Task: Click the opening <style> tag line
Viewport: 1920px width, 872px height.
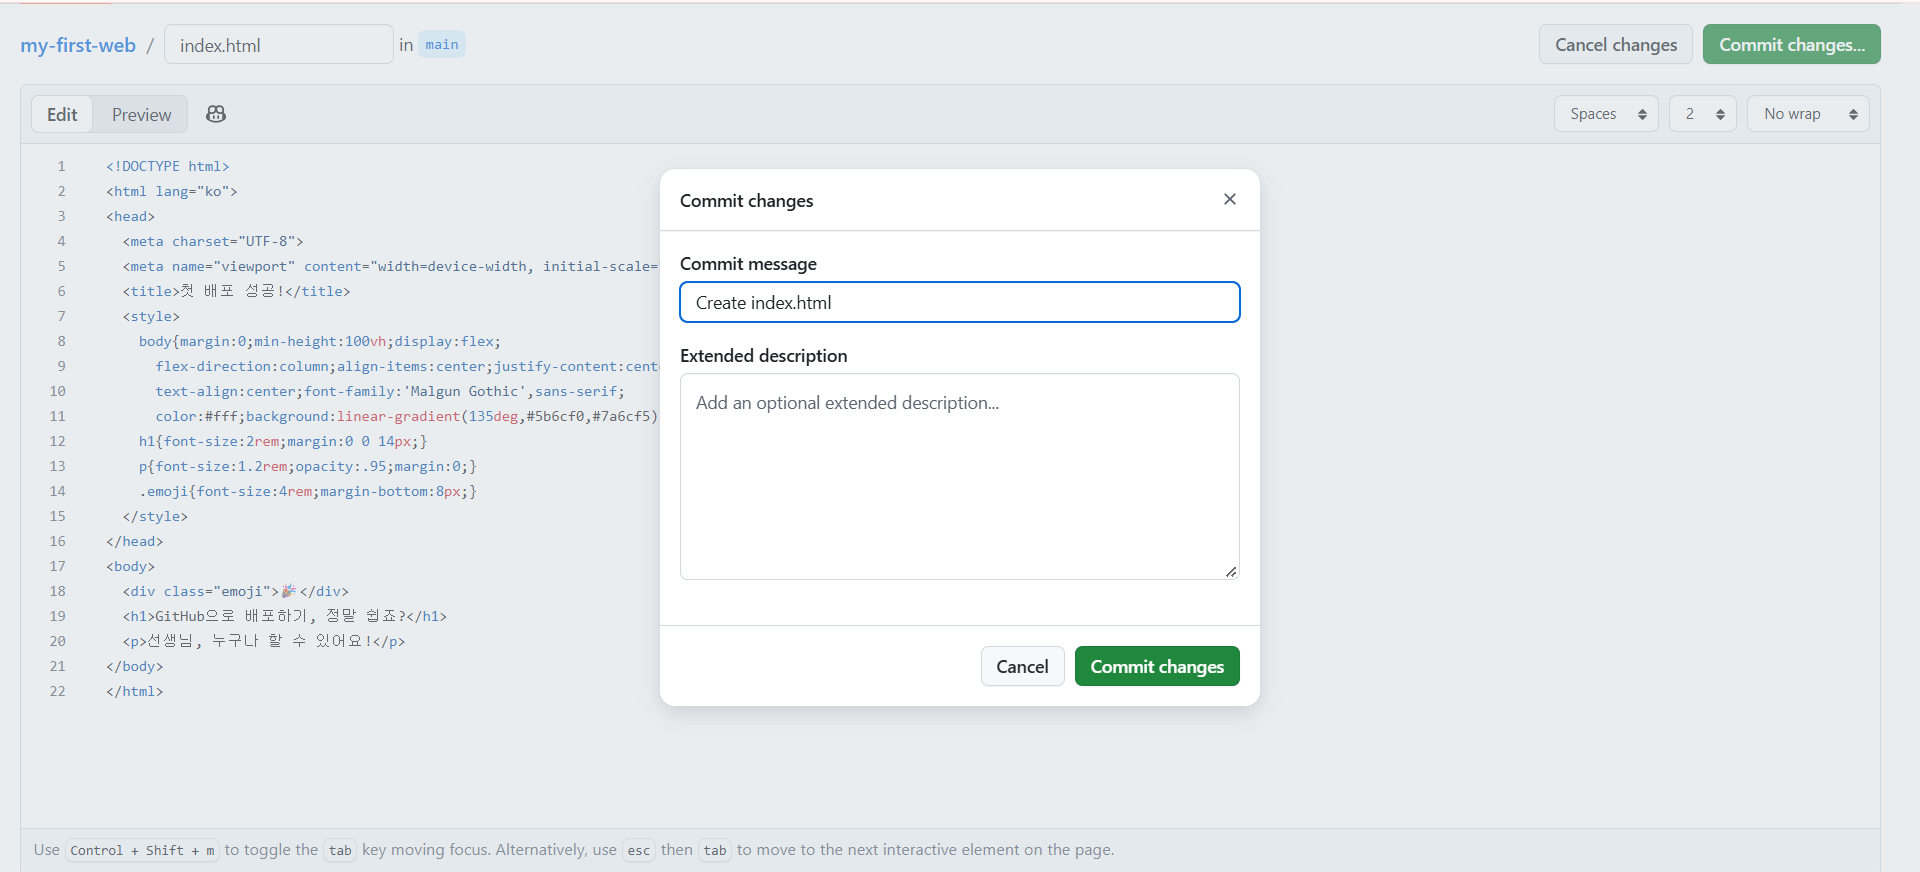Action: pyautogui.click(x=151, y=316)
